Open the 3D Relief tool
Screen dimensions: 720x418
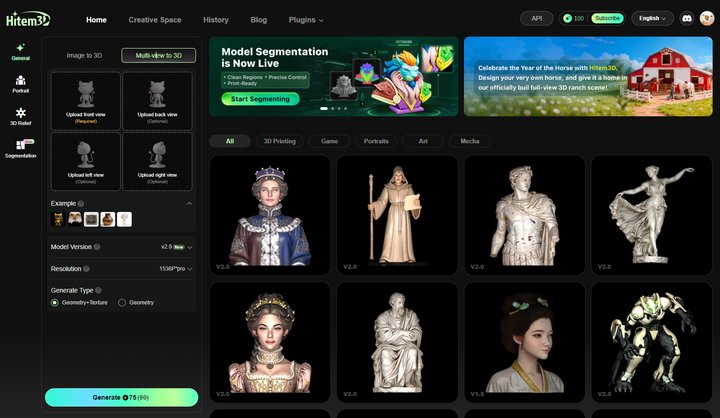pos(20,117)
